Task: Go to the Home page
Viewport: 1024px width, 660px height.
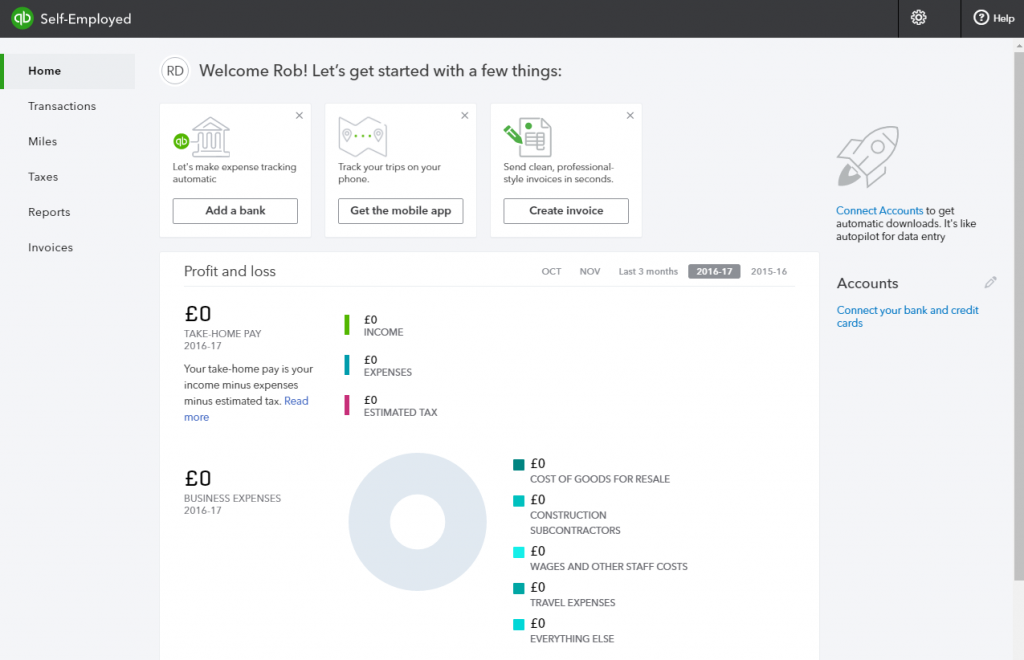Action: [x=69, y=71]
